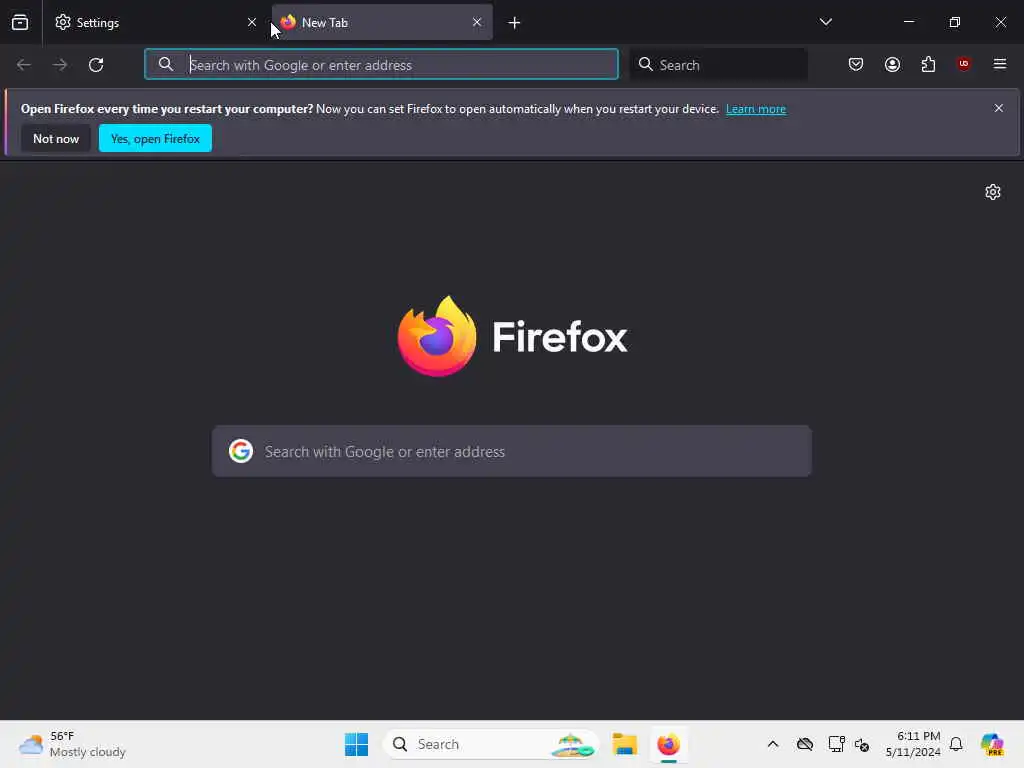This screenshot has width=1024, height=768.
Task: Switch to the Settings tab
Action: pyautogui.click(x=156, y=22)
